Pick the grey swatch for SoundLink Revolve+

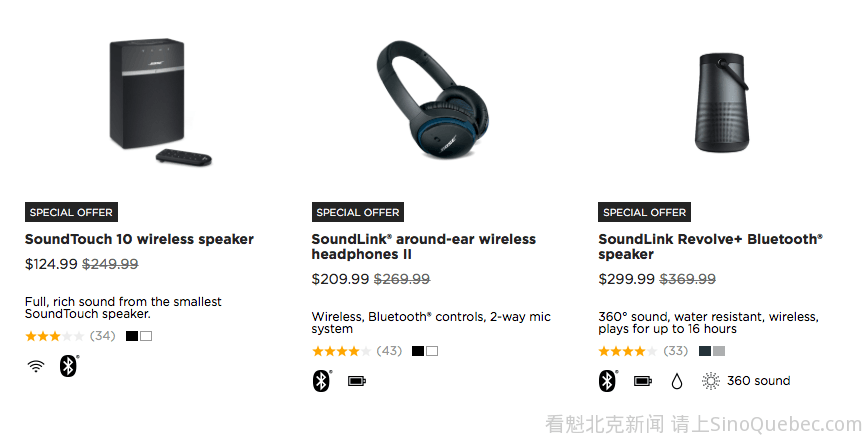pyautogui.click(x=719, y=351)
